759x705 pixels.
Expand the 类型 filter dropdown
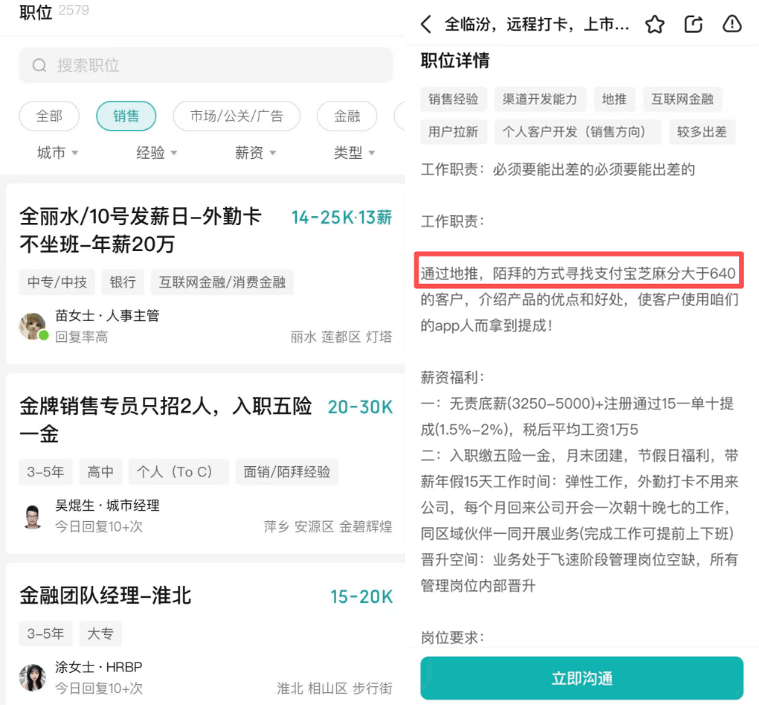click(x=354, y=153)
